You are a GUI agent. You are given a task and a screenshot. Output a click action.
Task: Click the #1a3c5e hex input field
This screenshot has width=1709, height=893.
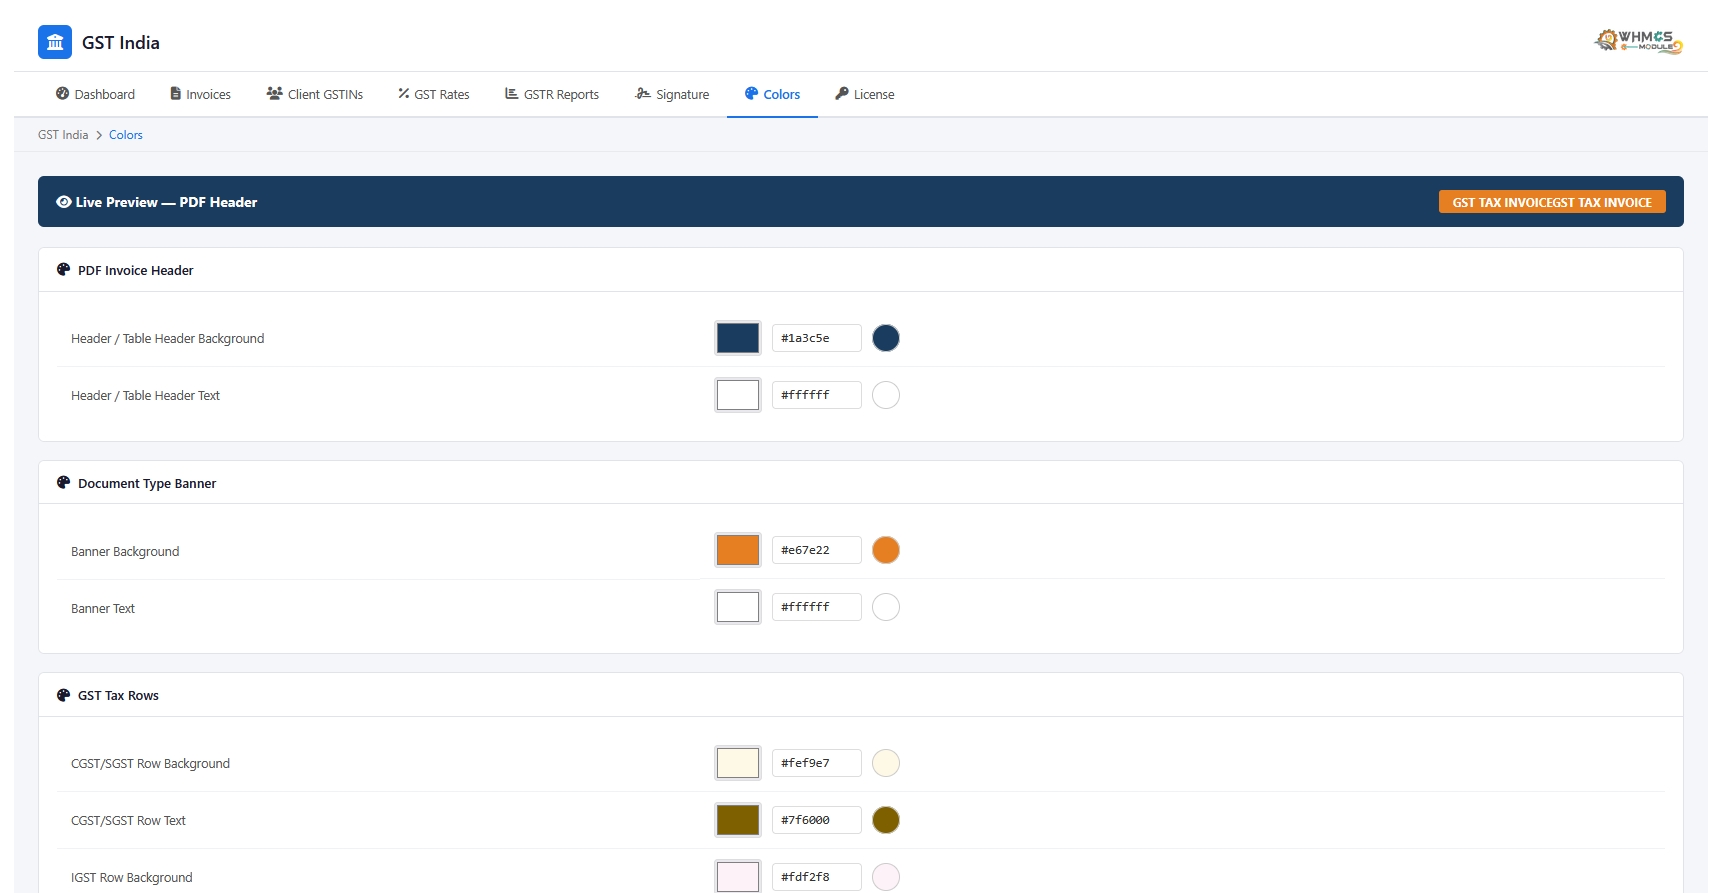tap(817, 338)
